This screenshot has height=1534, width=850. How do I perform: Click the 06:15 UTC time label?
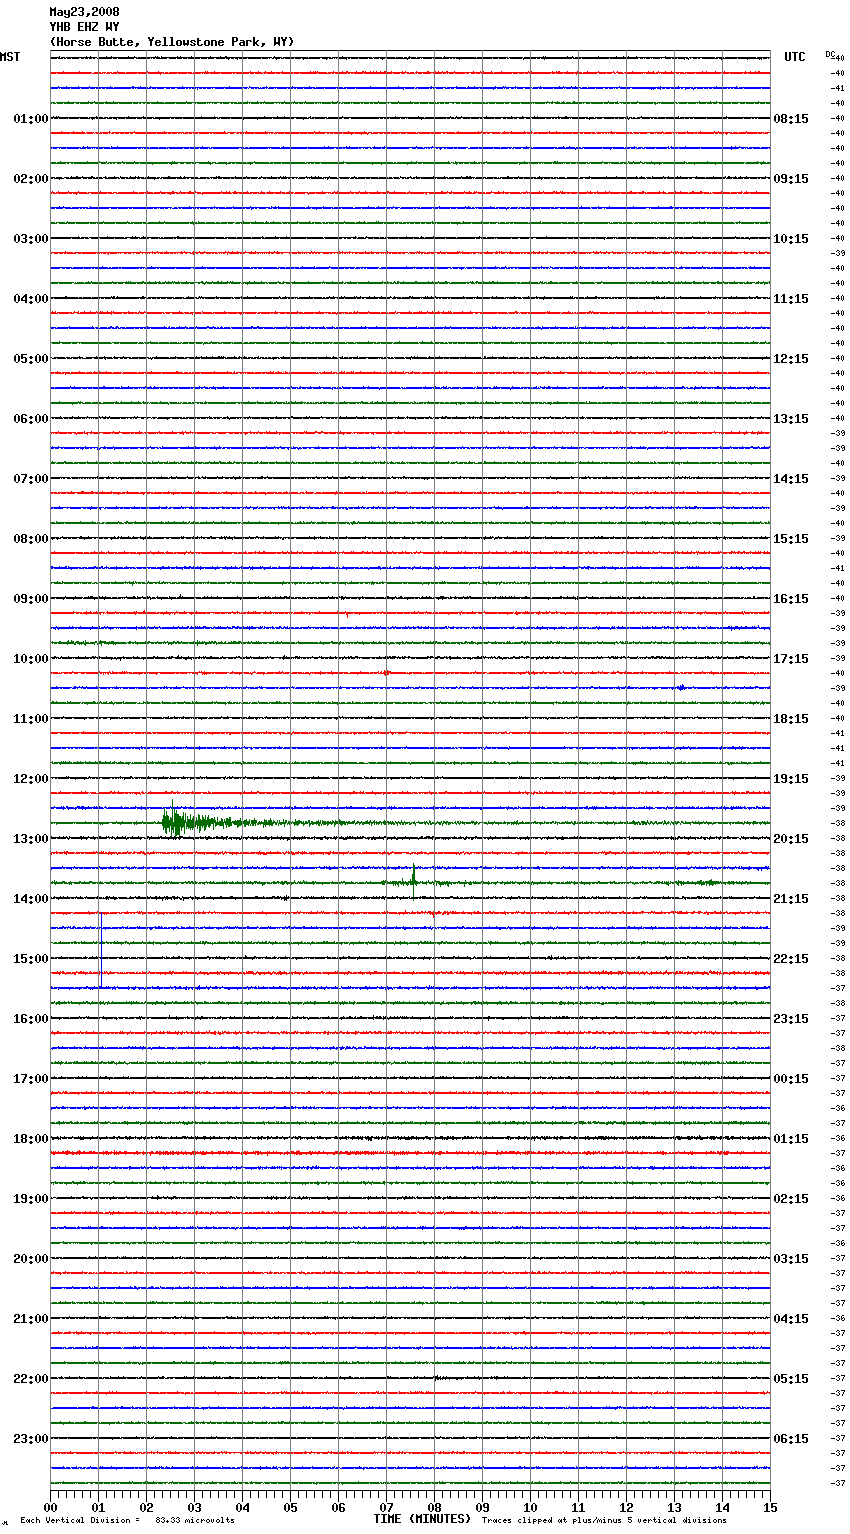(791, 1439)
